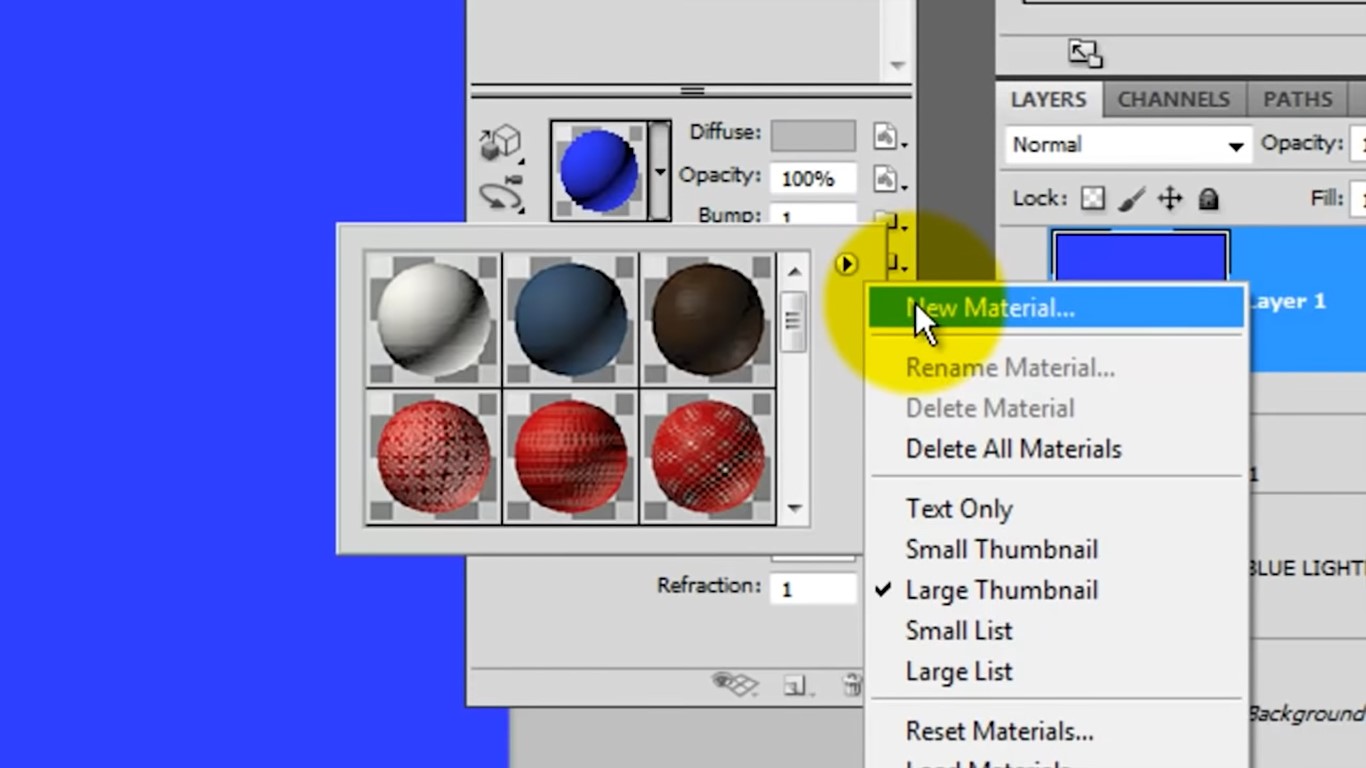
Task: Uncheck Large Thumbnail view mode
Action: [x=1001, y=590]
